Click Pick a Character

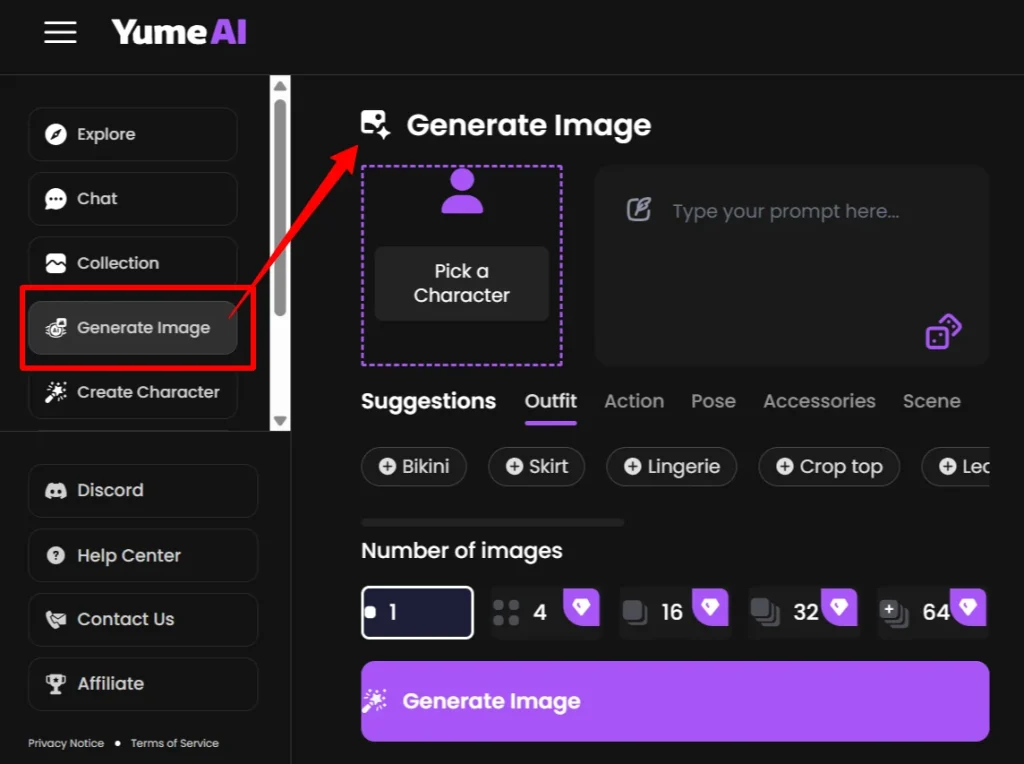click(x=461, y=283)
